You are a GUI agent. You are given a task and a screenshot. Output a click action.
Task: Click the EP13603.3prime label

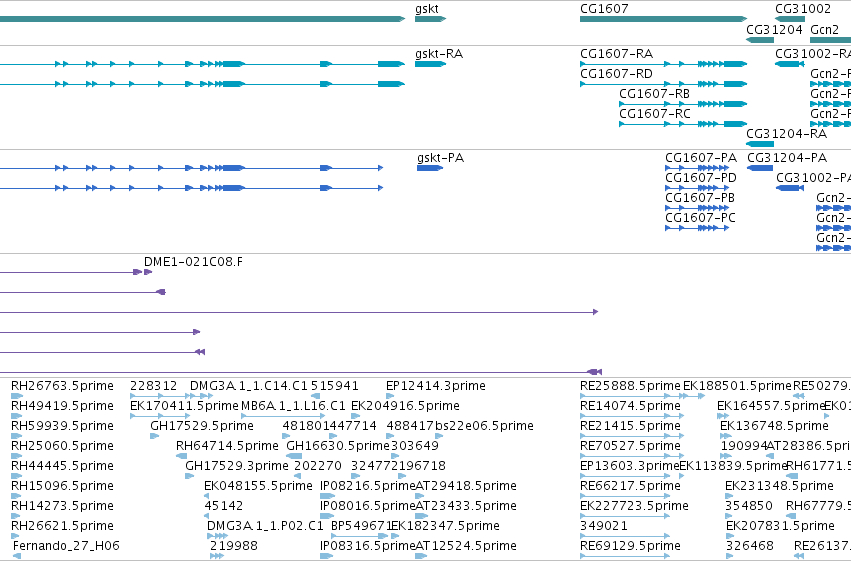pos(630,466)
